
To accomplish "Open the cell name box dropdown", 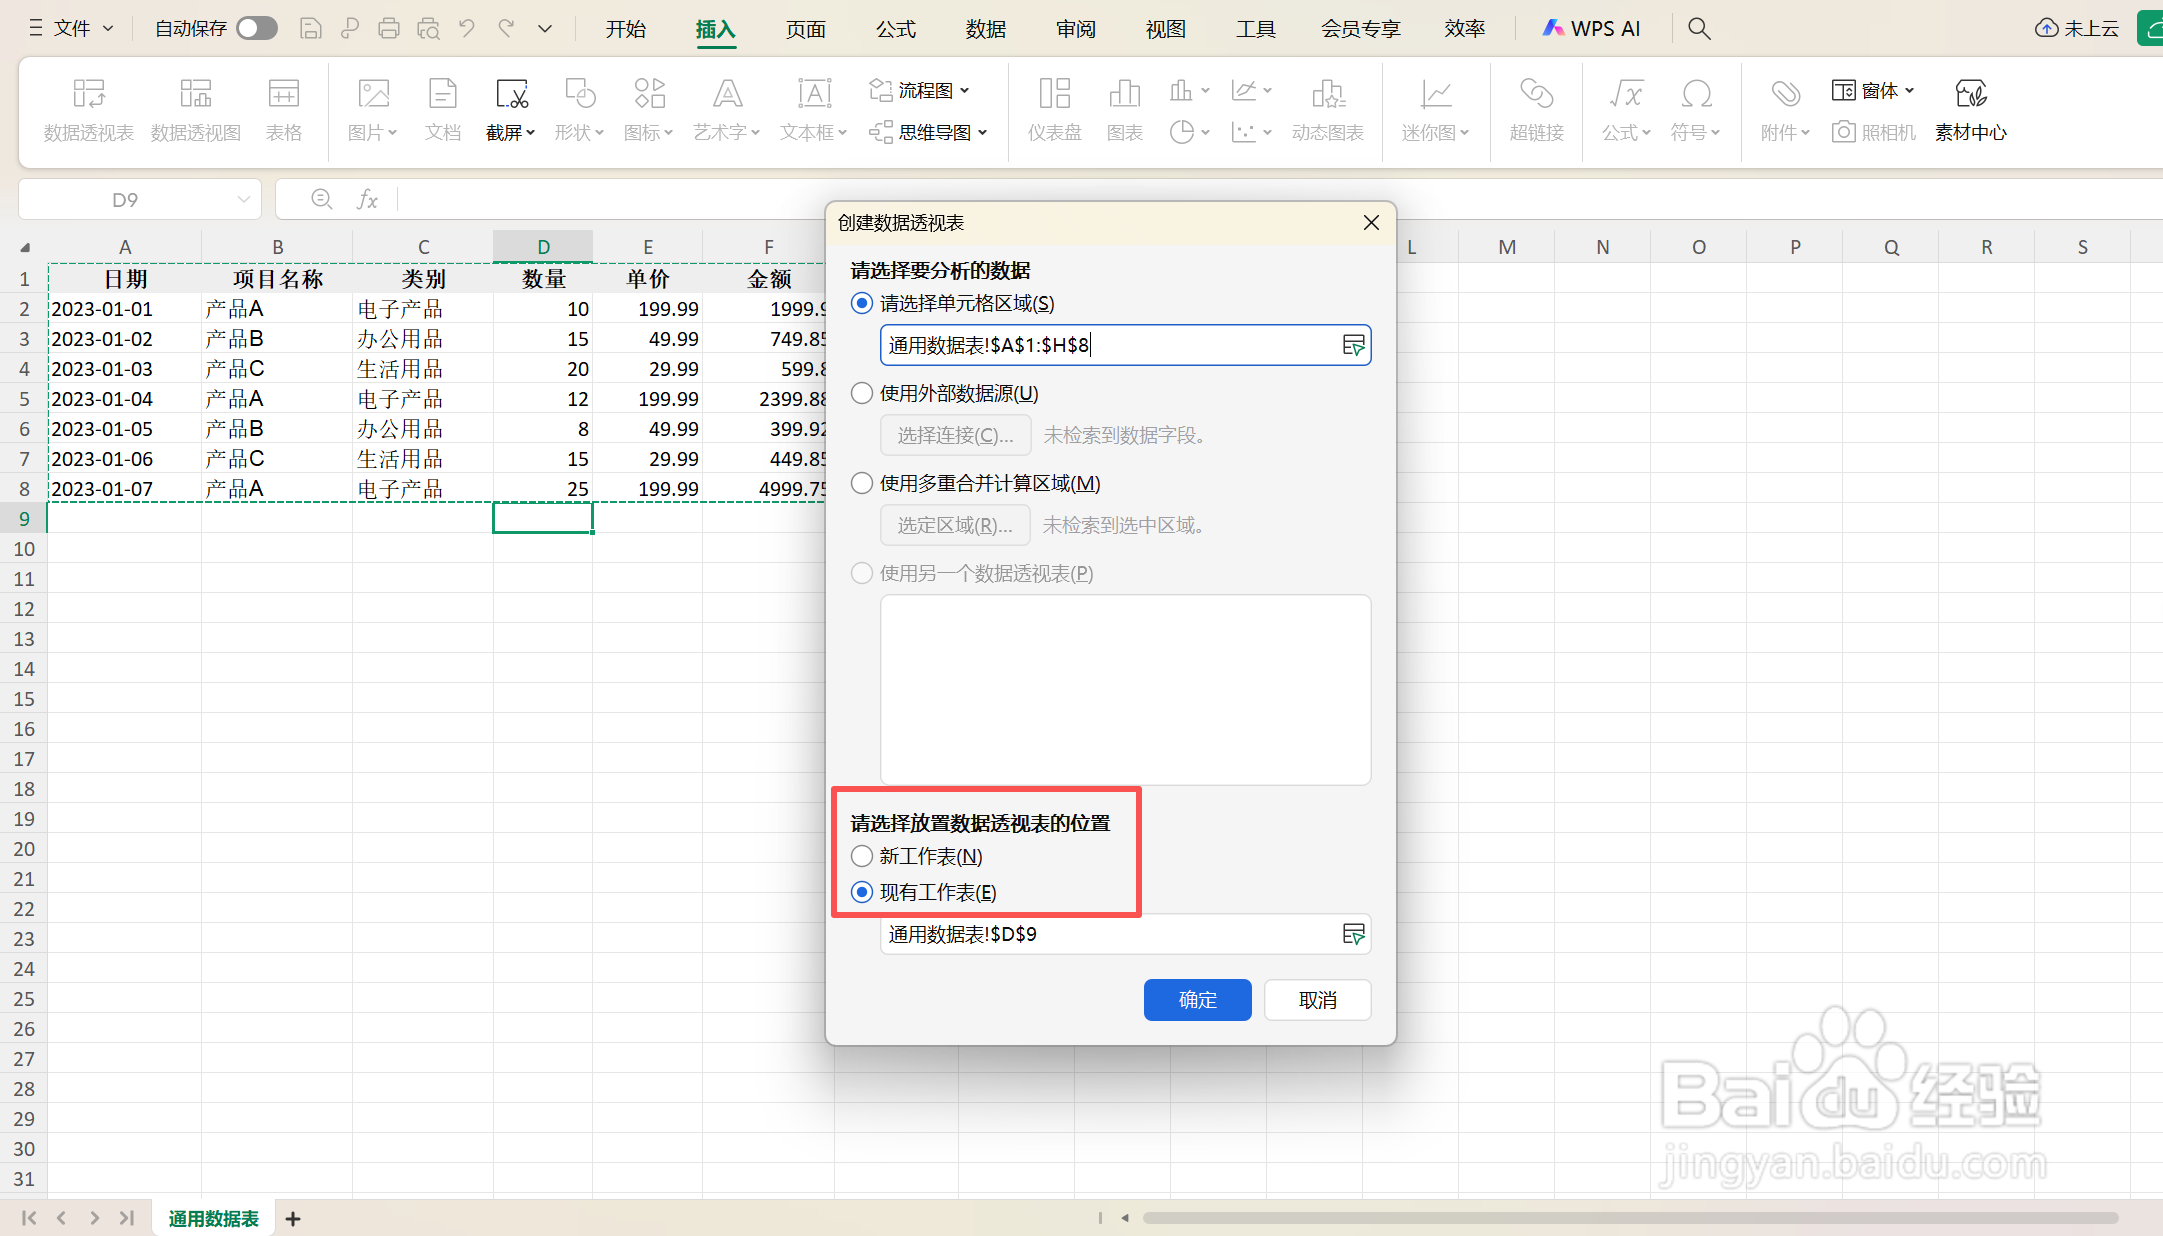I will click(245, 199).
